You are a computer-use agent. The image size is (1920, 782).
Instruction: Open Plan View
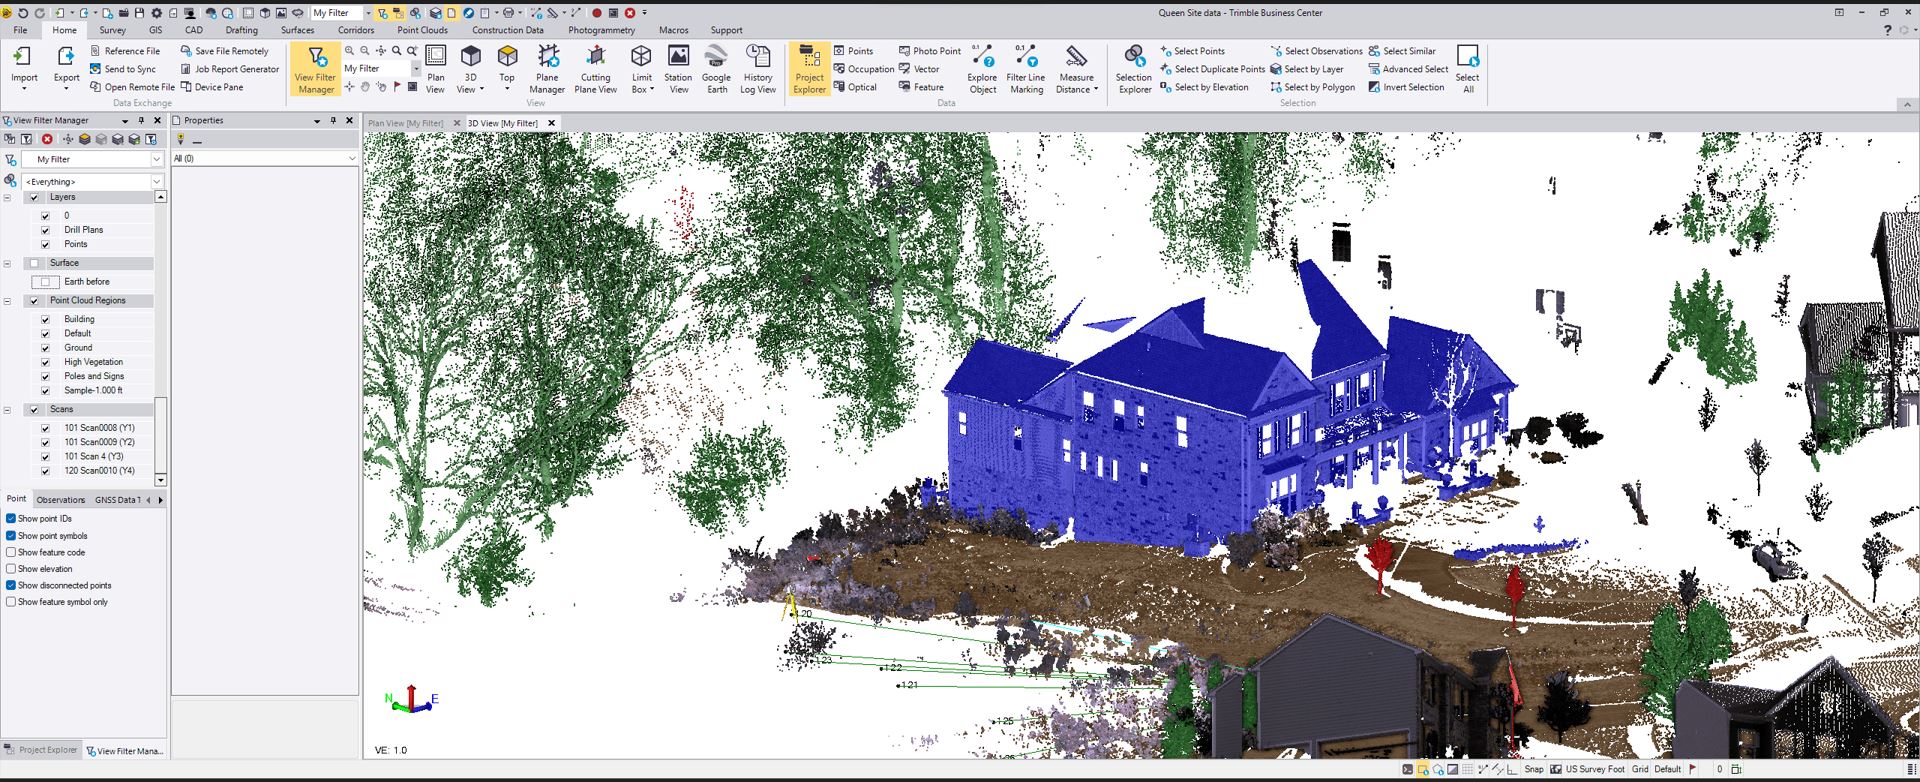435,69
